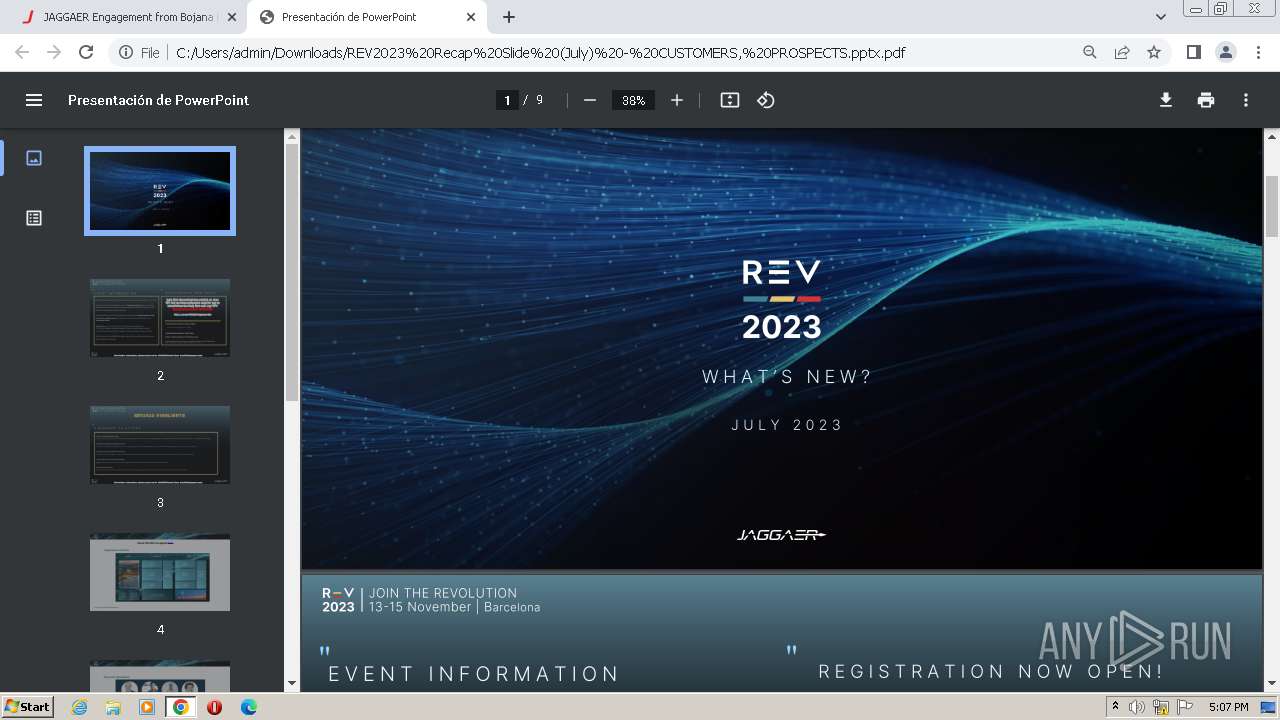Show document outline panel
Viewport: 1280px width, 720px height.
pyautogui.click(x=34, y=218)
